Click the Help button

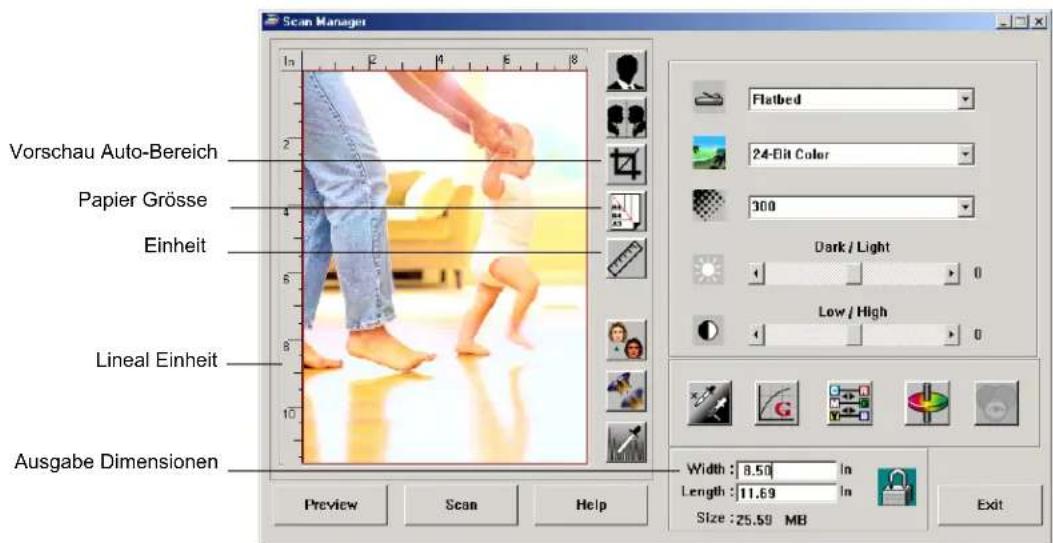tap(591, 505)
